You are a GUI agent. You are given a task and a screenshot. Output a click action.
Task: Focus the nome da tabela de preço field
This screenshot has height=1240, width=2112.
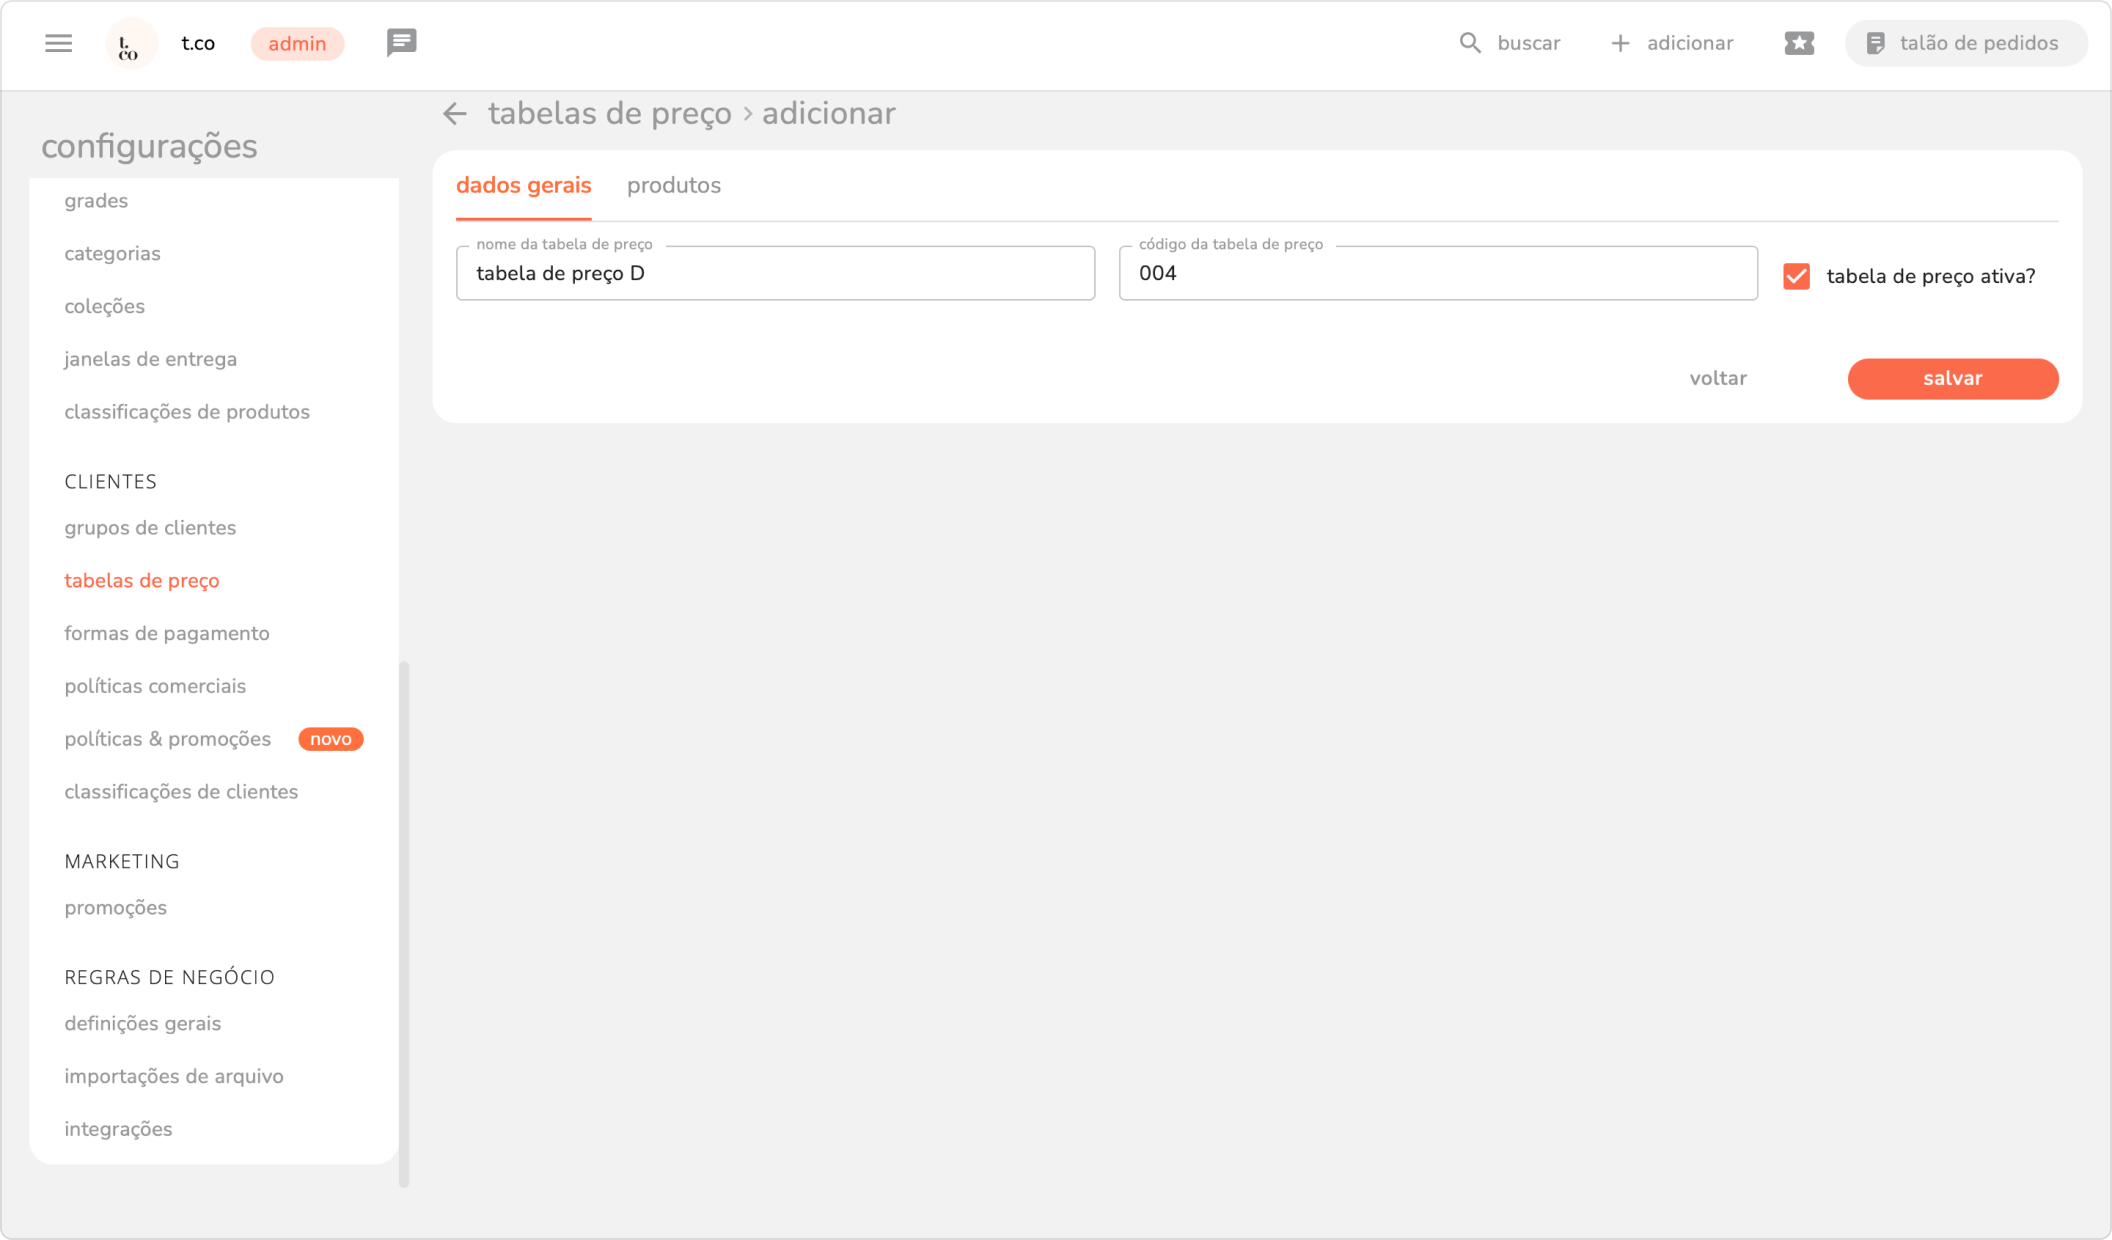click(775, 274)
